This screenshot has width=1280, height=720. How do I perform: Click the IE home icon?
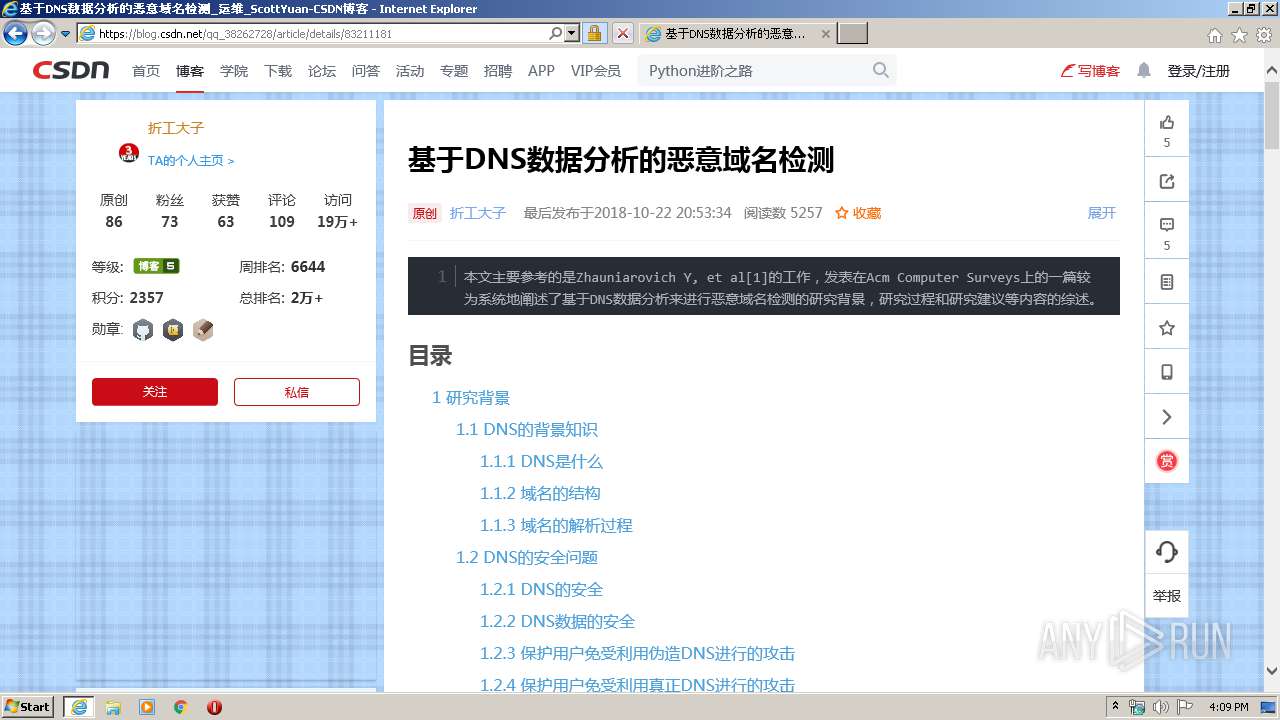click(x=1214, y=35)
